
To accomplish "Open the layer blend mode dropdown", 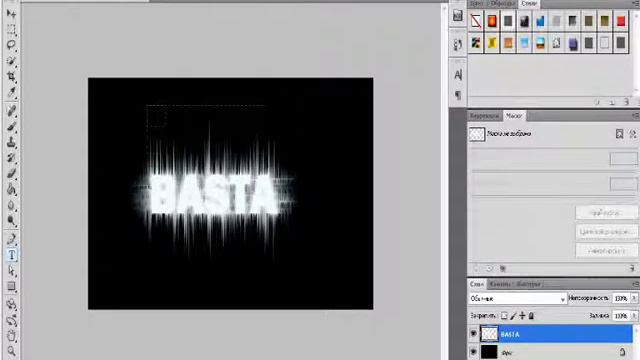I will 518,299.
